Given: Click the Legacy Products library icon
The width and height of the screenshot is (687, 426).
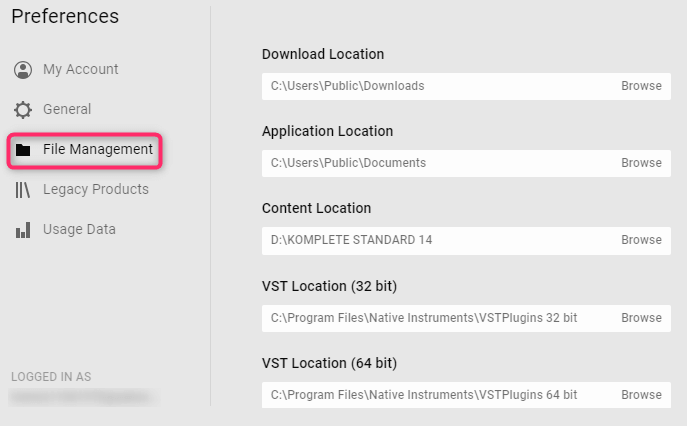Looking at the screenshot, I should click(x=22, y=190).
